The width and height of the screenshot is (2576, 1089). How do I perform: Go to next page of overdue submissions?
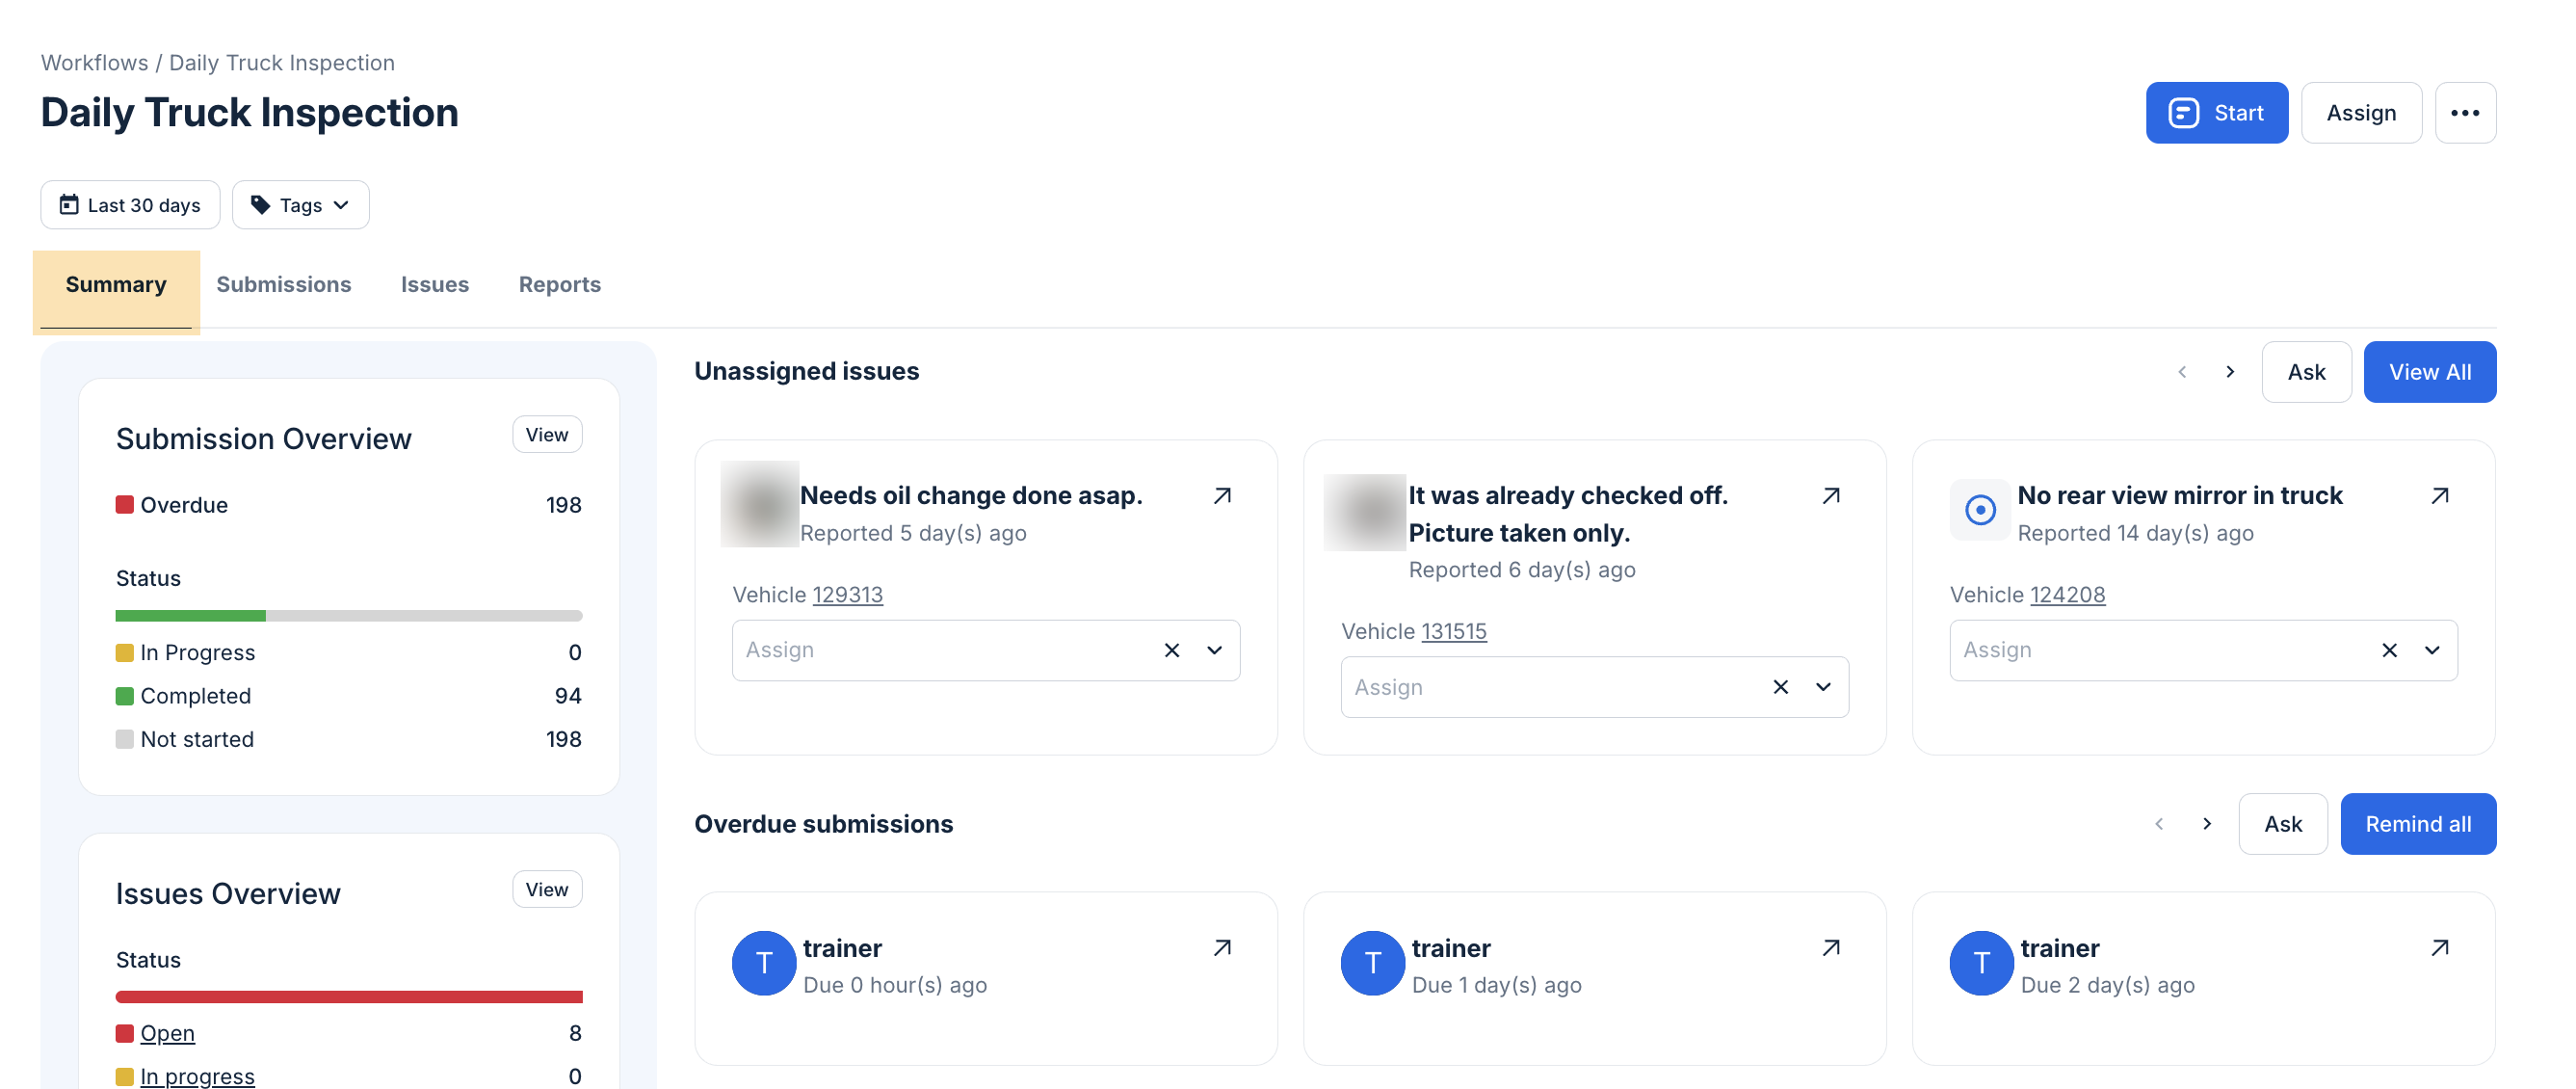click(2207, 824)
